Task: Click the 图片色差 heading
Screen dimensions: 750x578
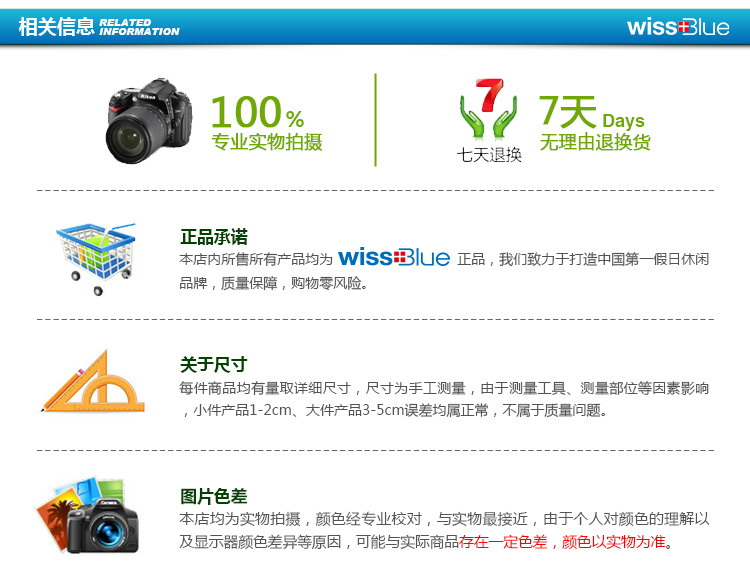Action: [213, 496]
